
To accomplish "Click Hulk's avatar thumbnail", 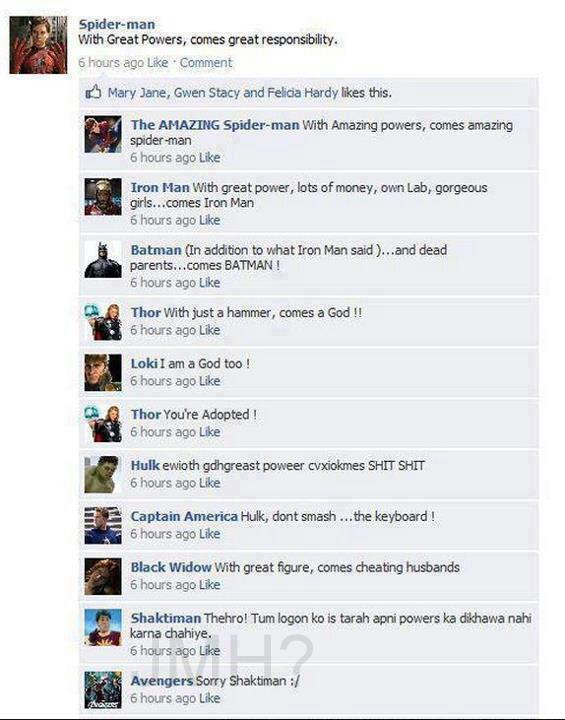I will pos(103,475).
